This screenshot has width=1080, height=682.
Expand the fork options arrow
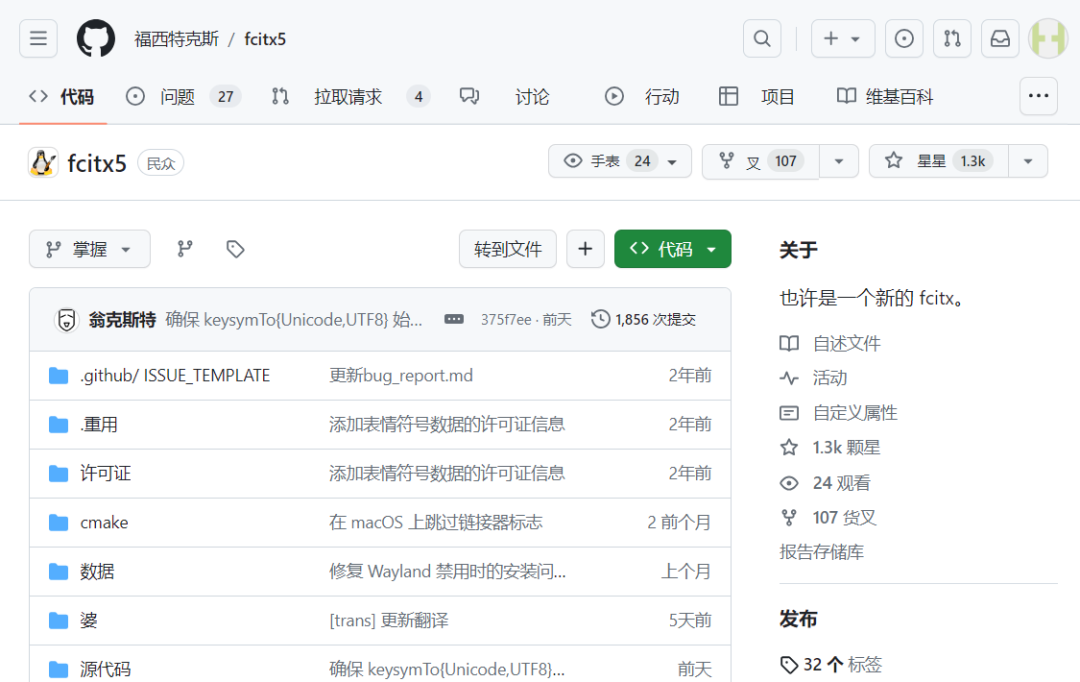[839, 161]
